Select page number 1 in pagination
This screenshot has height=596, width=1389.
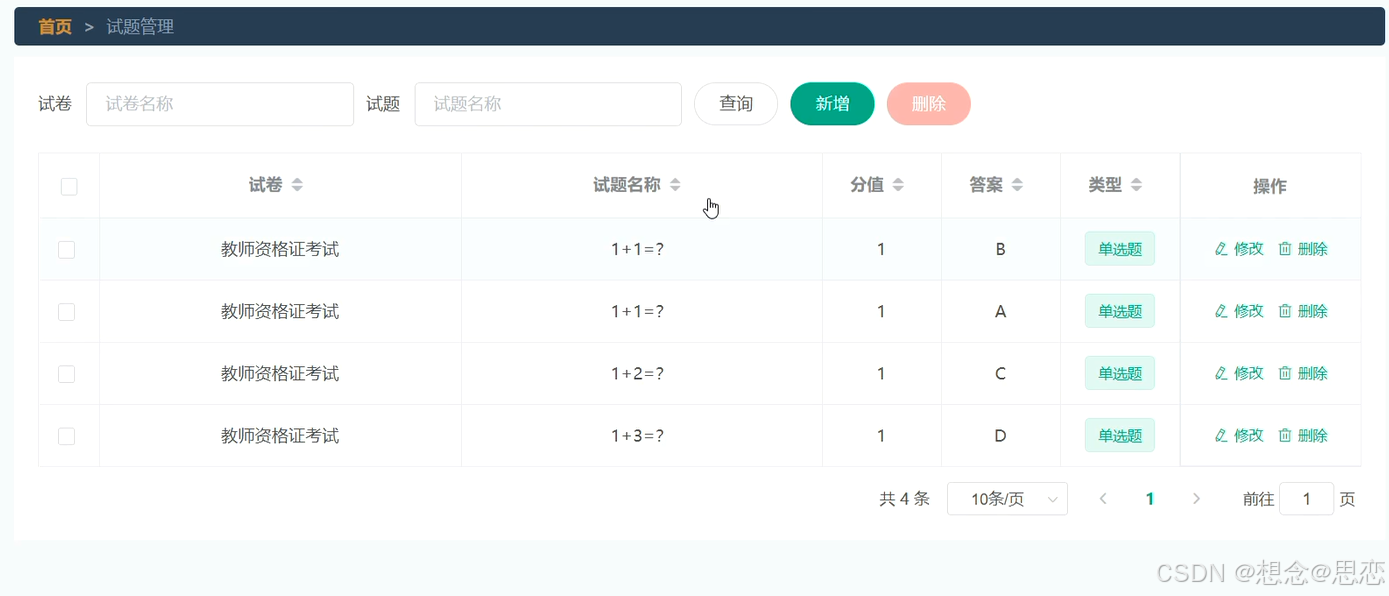coord(1150,499)
